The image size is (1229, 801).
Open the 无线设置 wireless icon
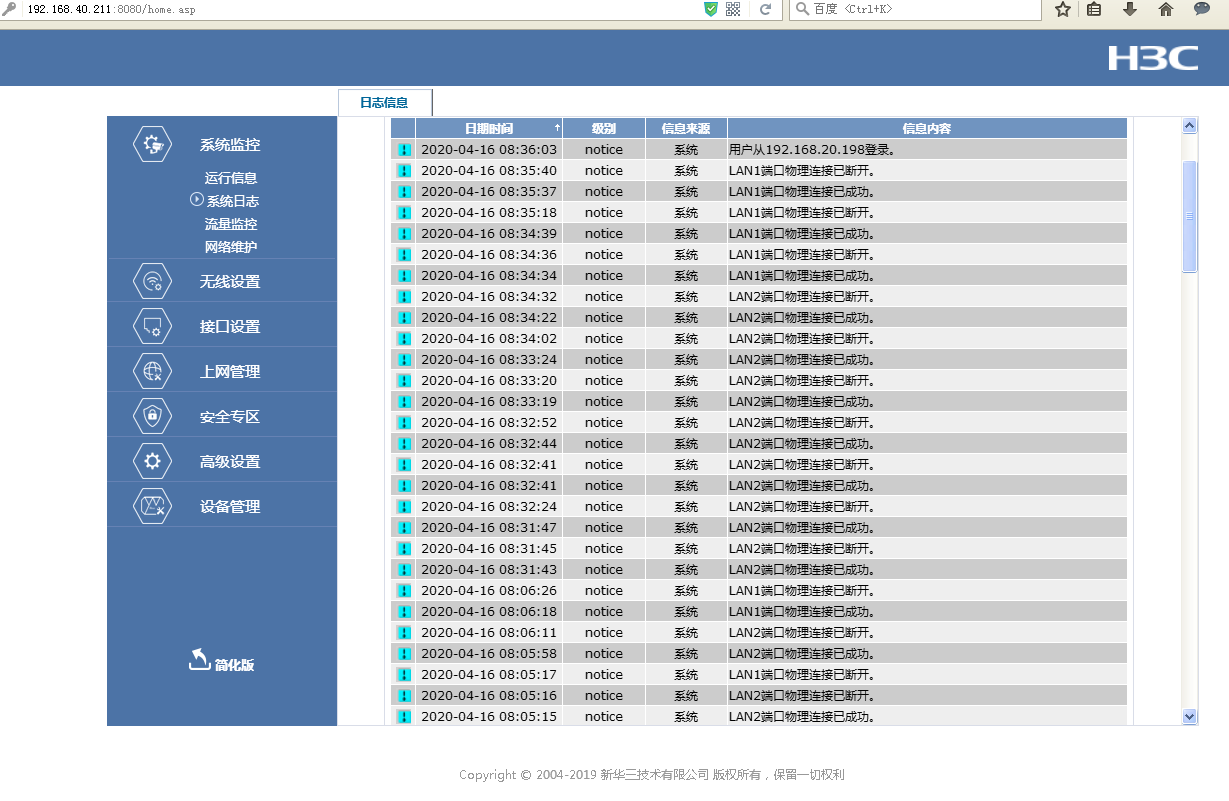click(x=152, y=281)
